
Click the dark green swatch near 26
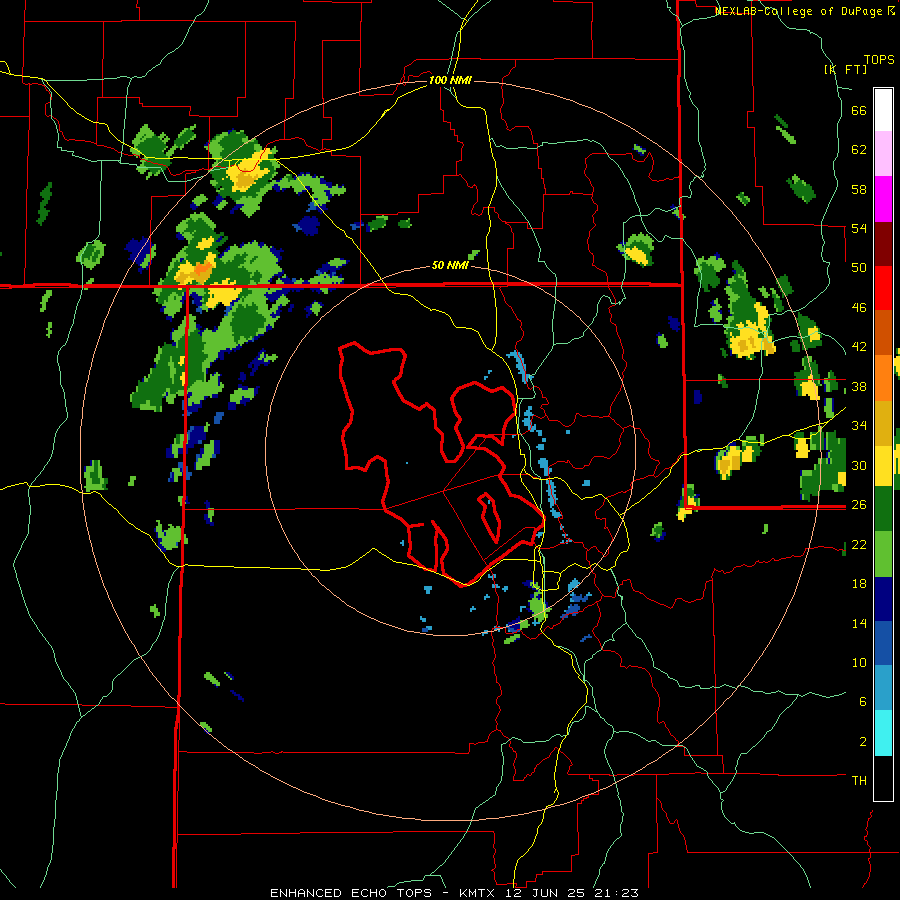tap(883, 509)
